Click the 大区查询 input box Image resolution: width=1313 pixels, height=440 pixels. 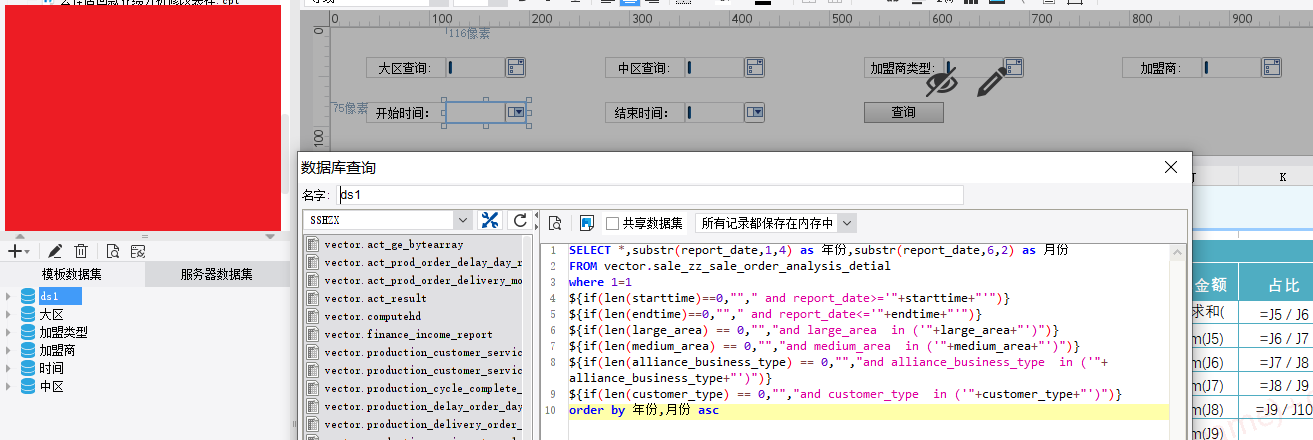pos(476,68)
